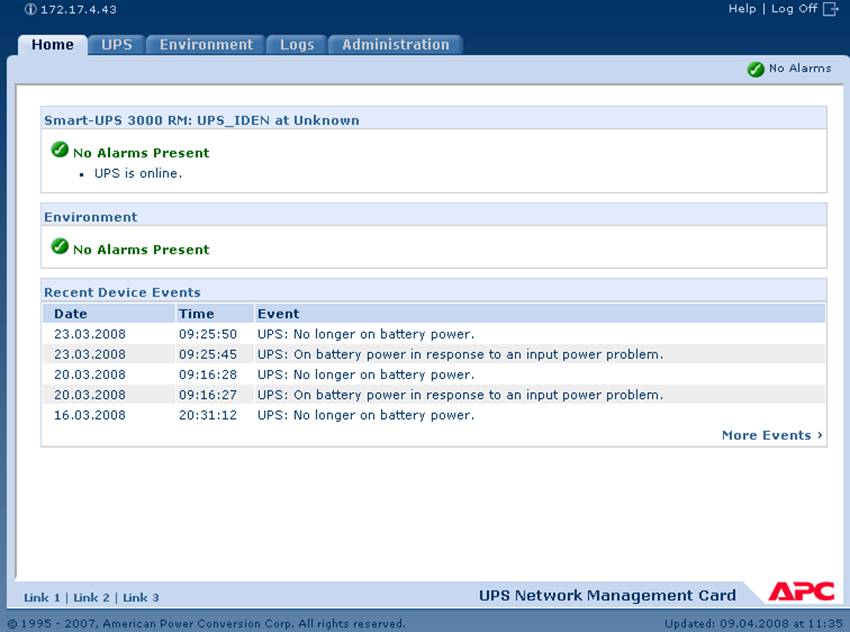This screenshot has height=632, width=850.
Task: Switch to the Home tab
Action: click(x=53, y=44)
